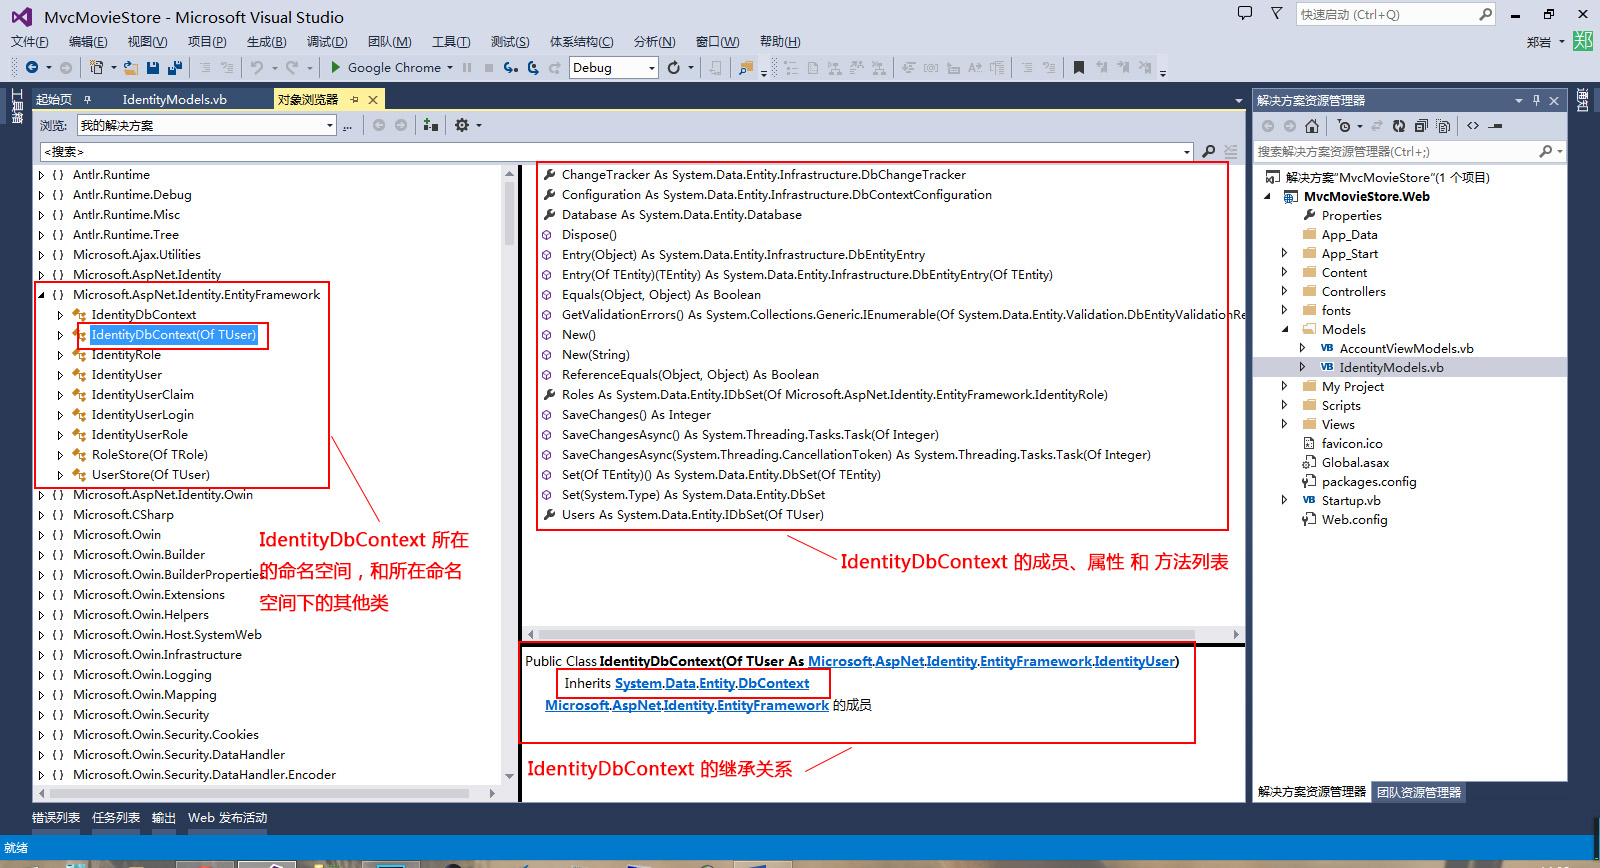
Task: Open the 工具(T) menu
Action: [451, 41]
